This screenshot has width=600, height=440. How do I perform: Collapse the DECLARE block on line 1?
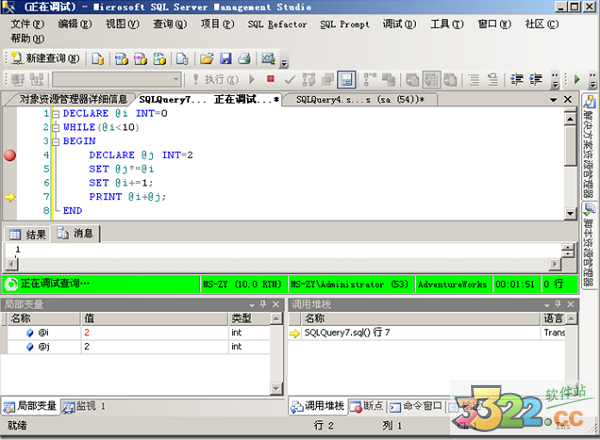click(56, 114)
